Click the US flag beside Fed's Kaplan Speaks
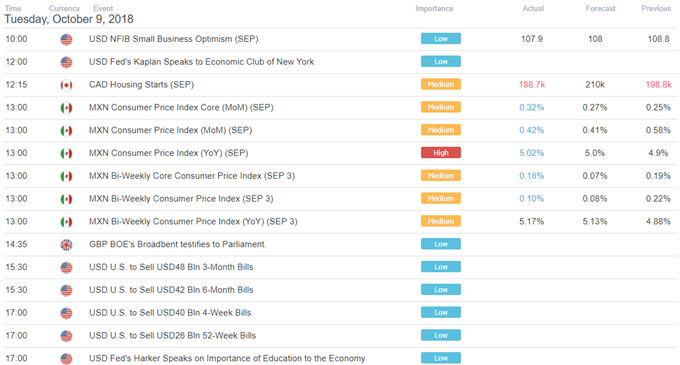This screenshot has height=365, width=680. [x=66, y=62]
